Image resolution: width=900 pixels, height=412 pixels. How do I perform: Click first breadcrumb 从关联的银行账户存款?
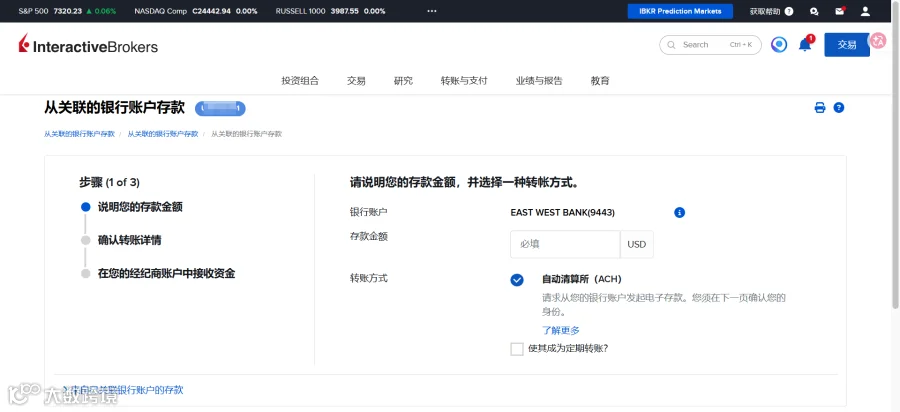[x=79, y=134]
